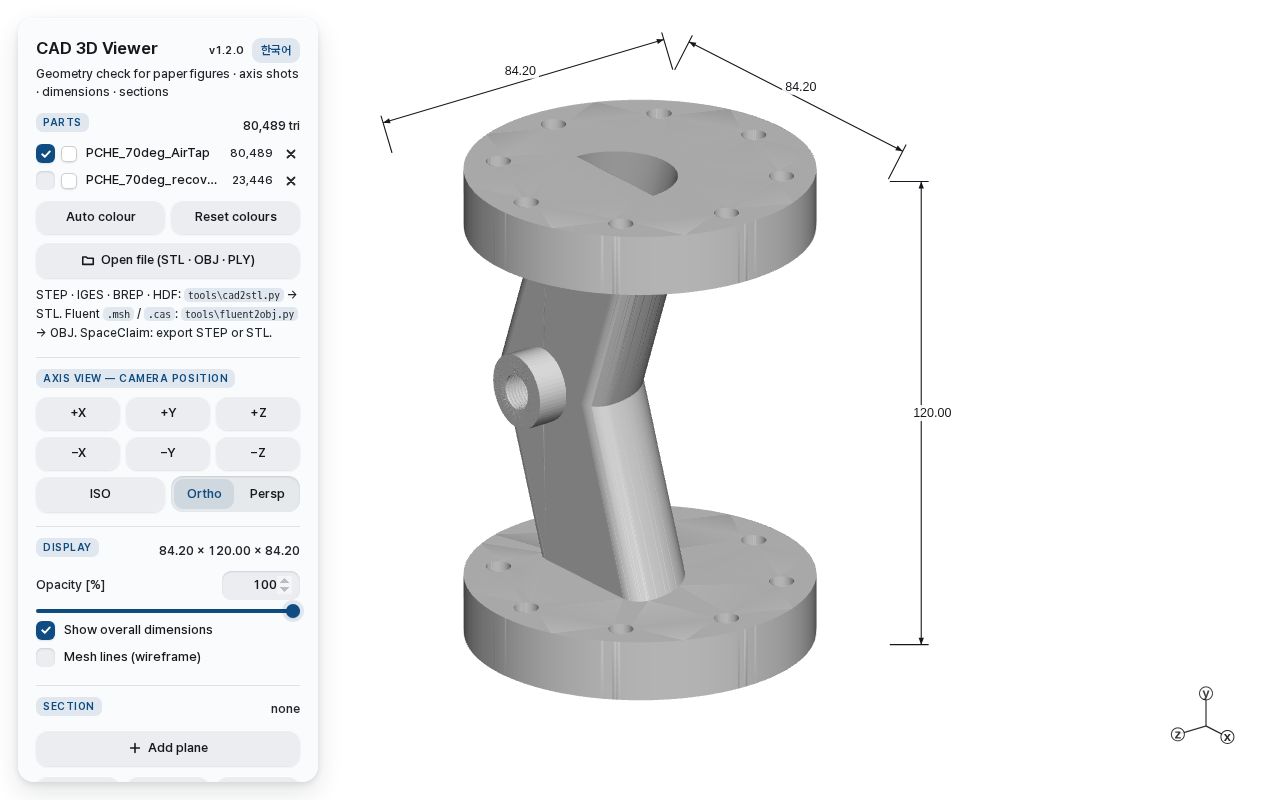Image resolution: width=1280 pixels, height=800 pixels.
Task: Click the 120.00 height dimension label
Action: (x=932, y=413)
